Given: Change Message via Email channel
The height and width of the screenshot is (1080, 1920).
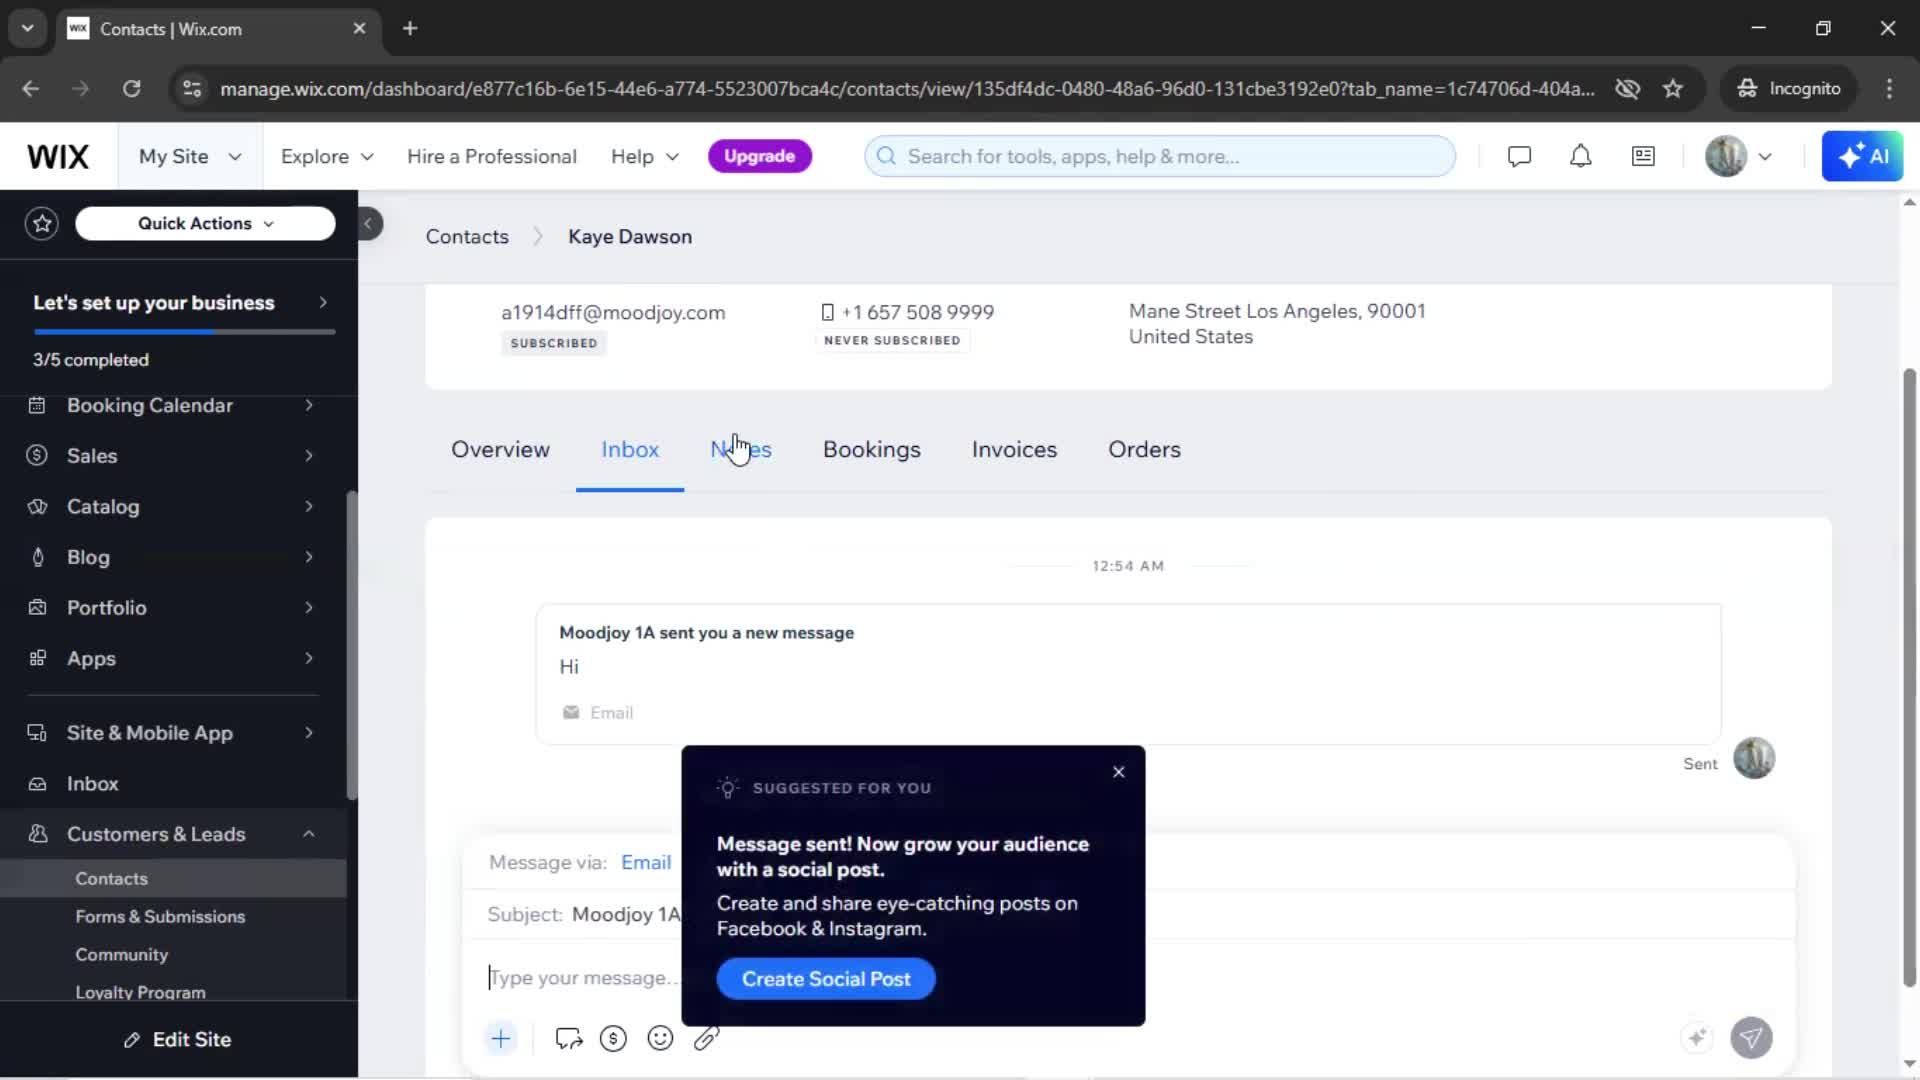Looking at the screenshot, I should pyautogui.click(x=646, y=862).
